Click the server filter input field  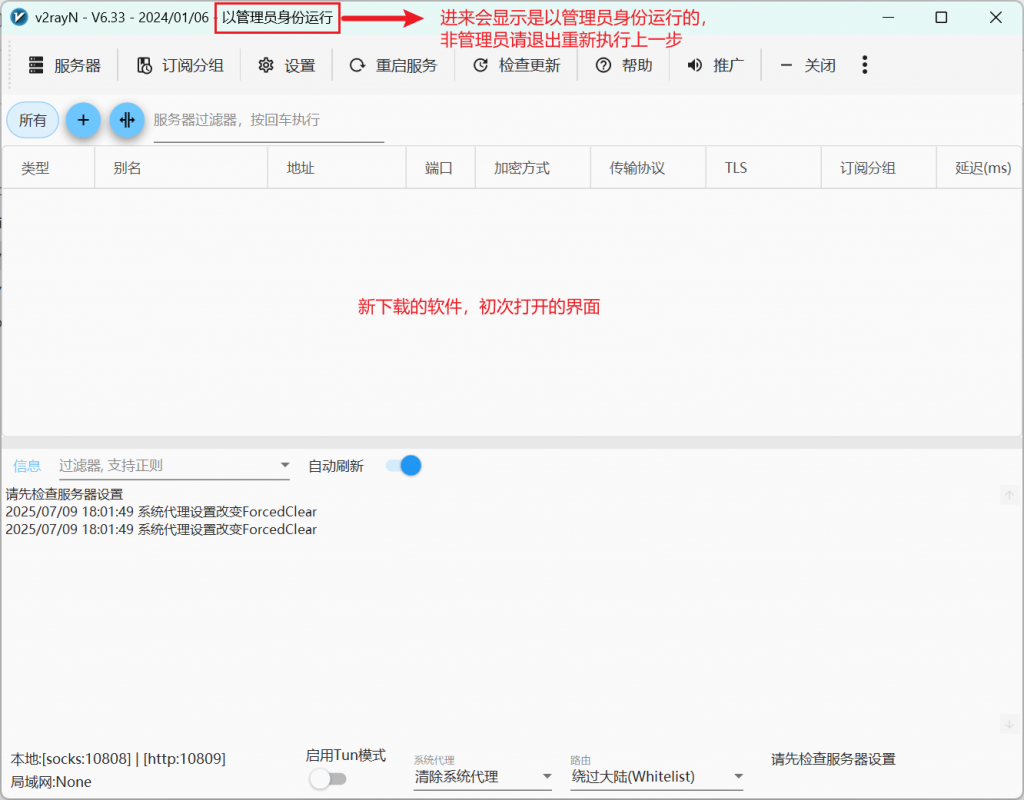coord(268,120)
